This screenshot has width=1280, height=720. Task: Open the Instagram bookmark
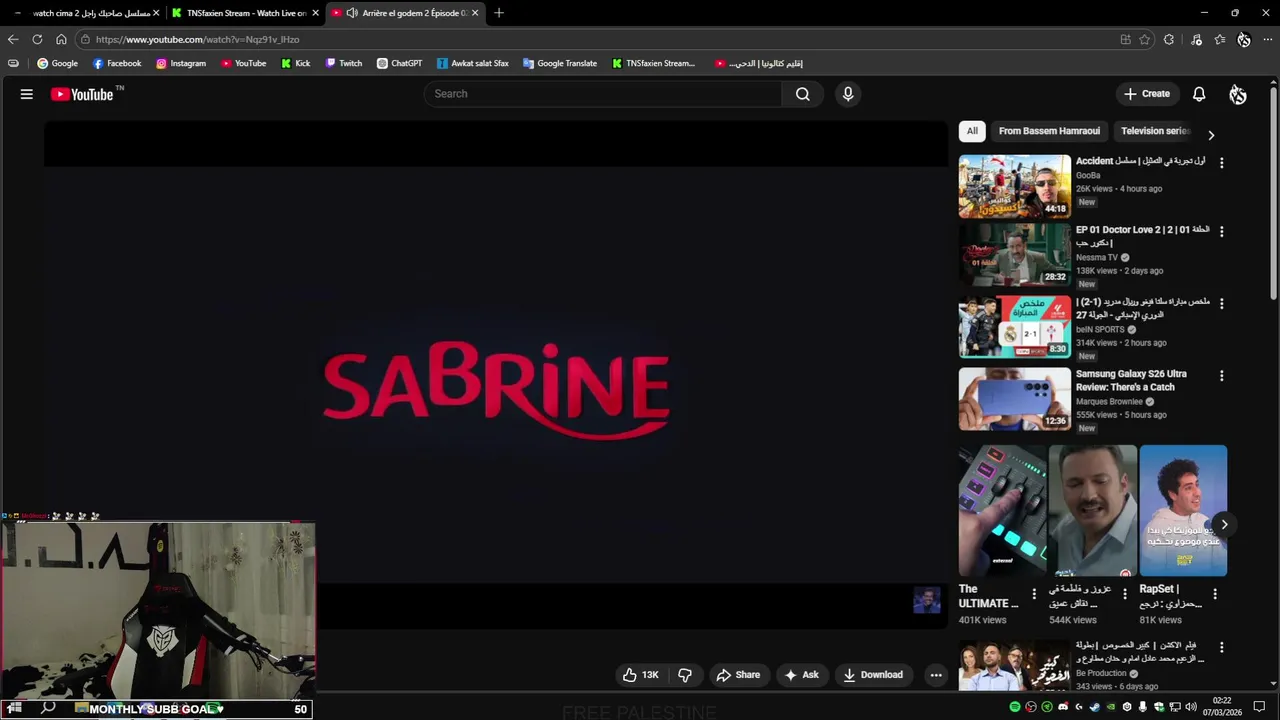click(x=180, y=63)
